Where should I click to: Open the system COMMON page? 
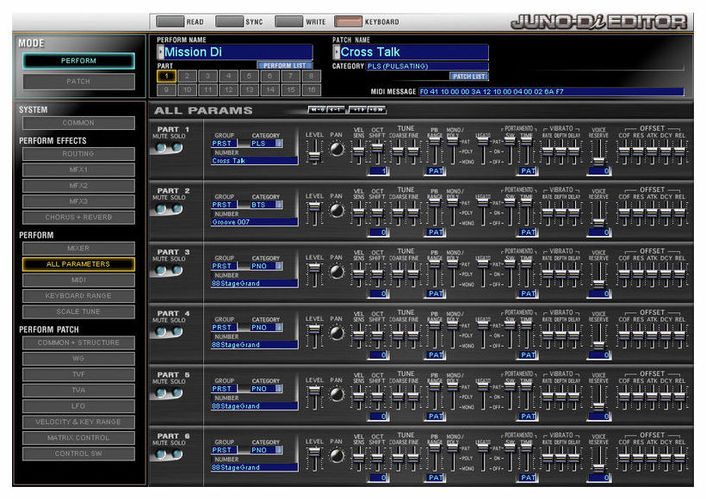(x=78, y=122)
